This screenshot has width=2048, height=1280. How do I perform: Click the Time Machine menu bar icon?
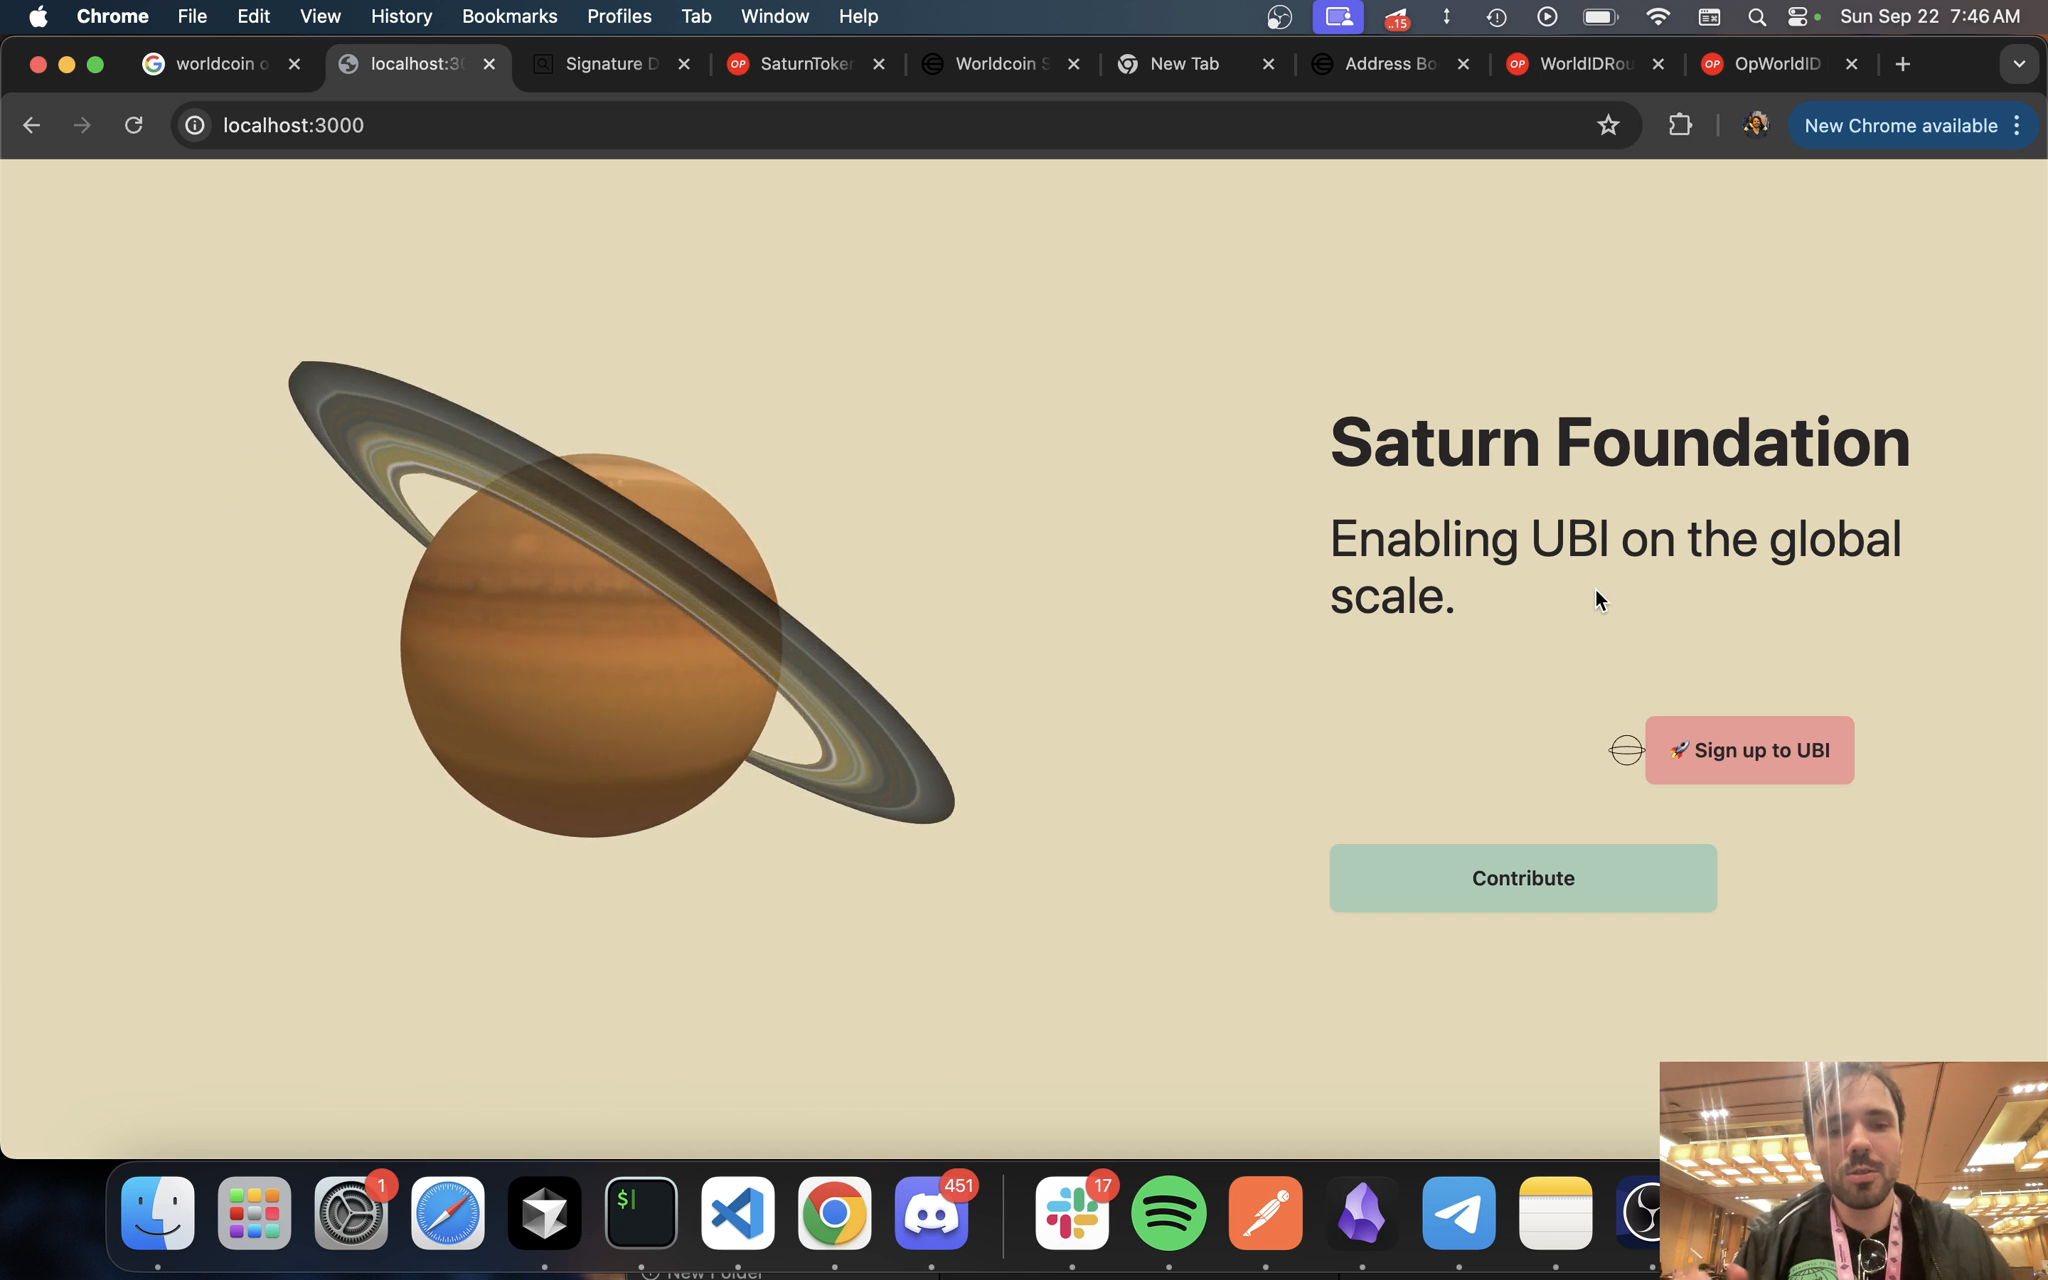[x=1496, y=16]
